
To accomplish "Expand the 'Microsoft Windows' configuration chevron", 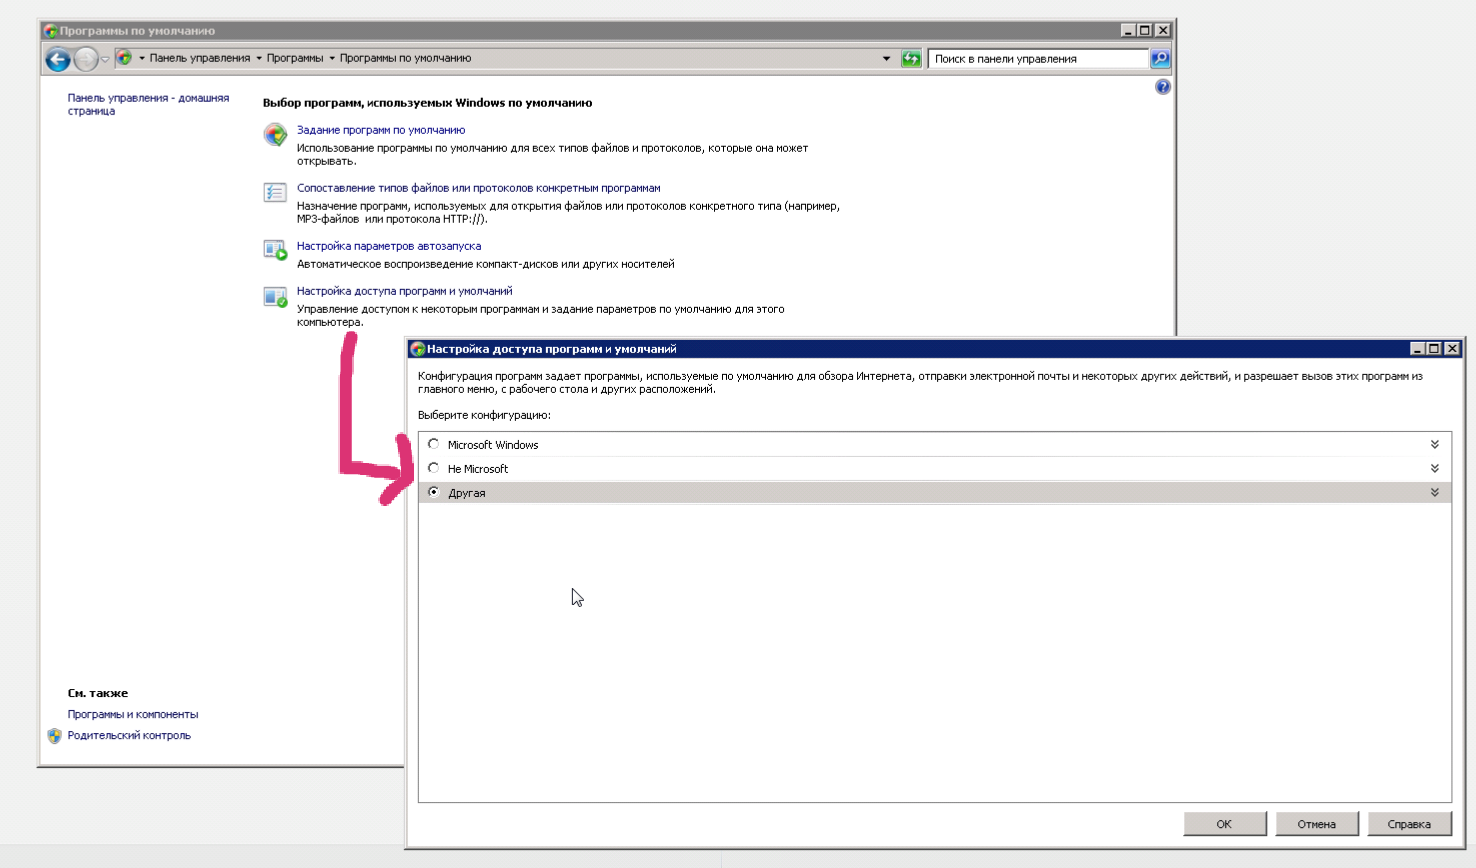I will pyautogui.click(x=1434, y=445).
